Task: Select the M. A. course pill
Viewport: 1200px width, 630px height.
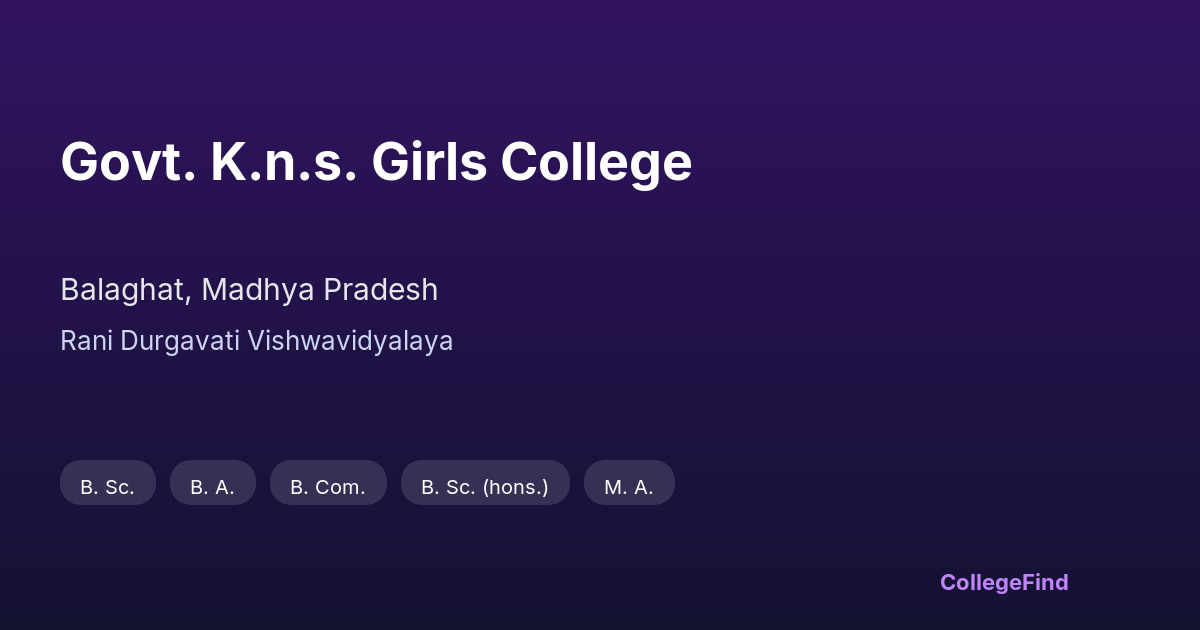Action: [x=629, y=486]
